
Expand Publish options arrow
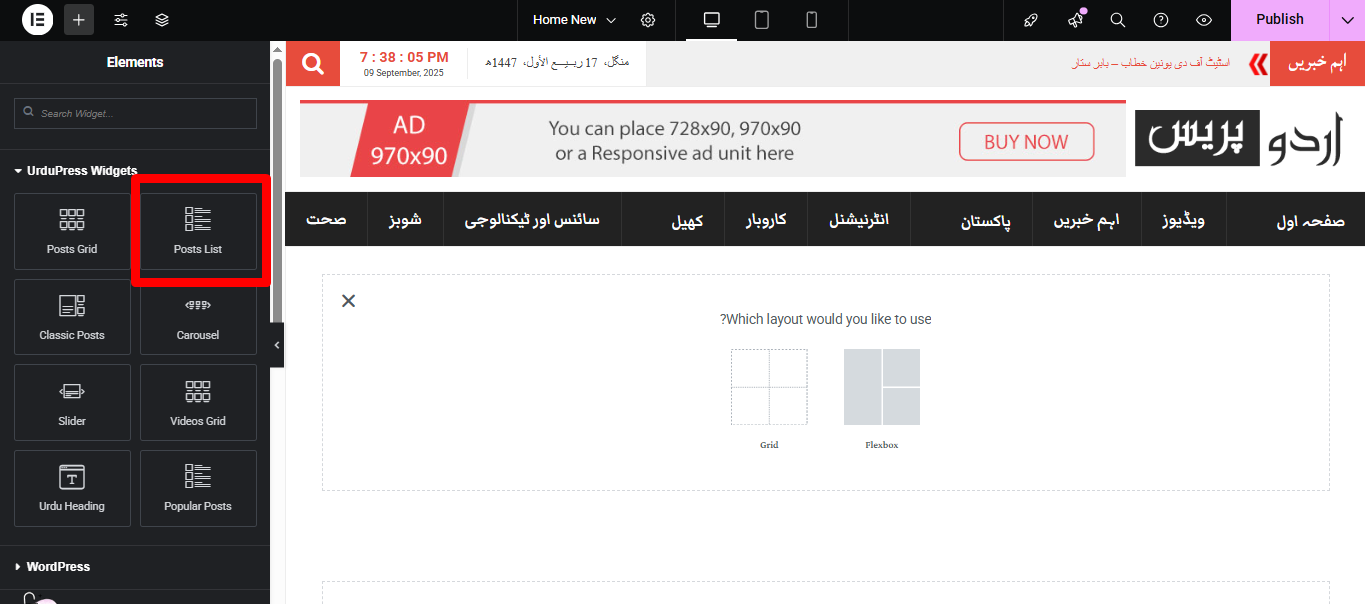pos(1347,20)
